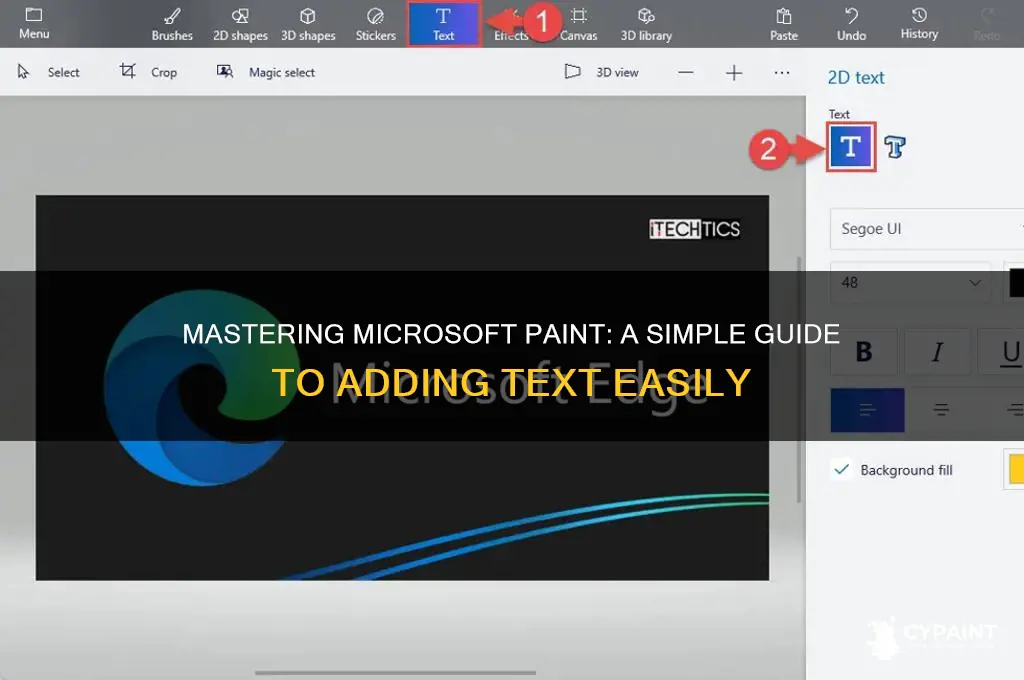
Task: Open the 3D shapes tab
Action: (308, 24)
